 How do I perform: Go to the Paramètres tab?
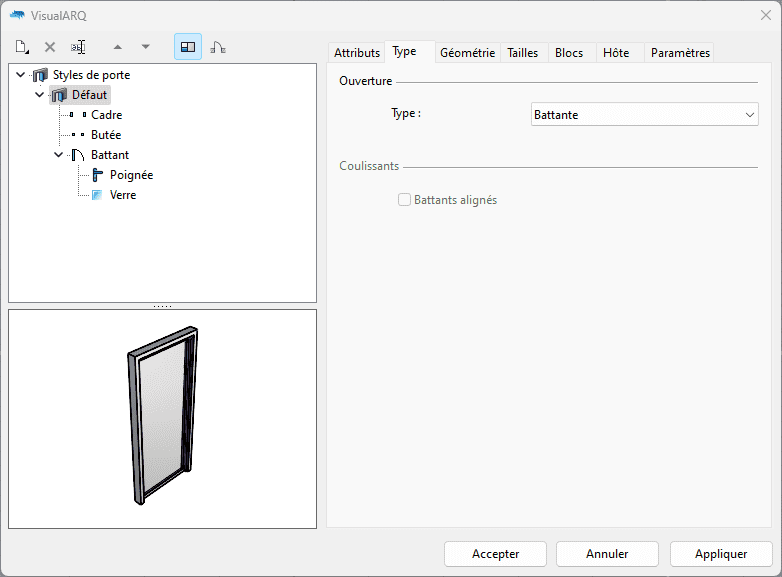pyautogui.click(x=680, y=53)
